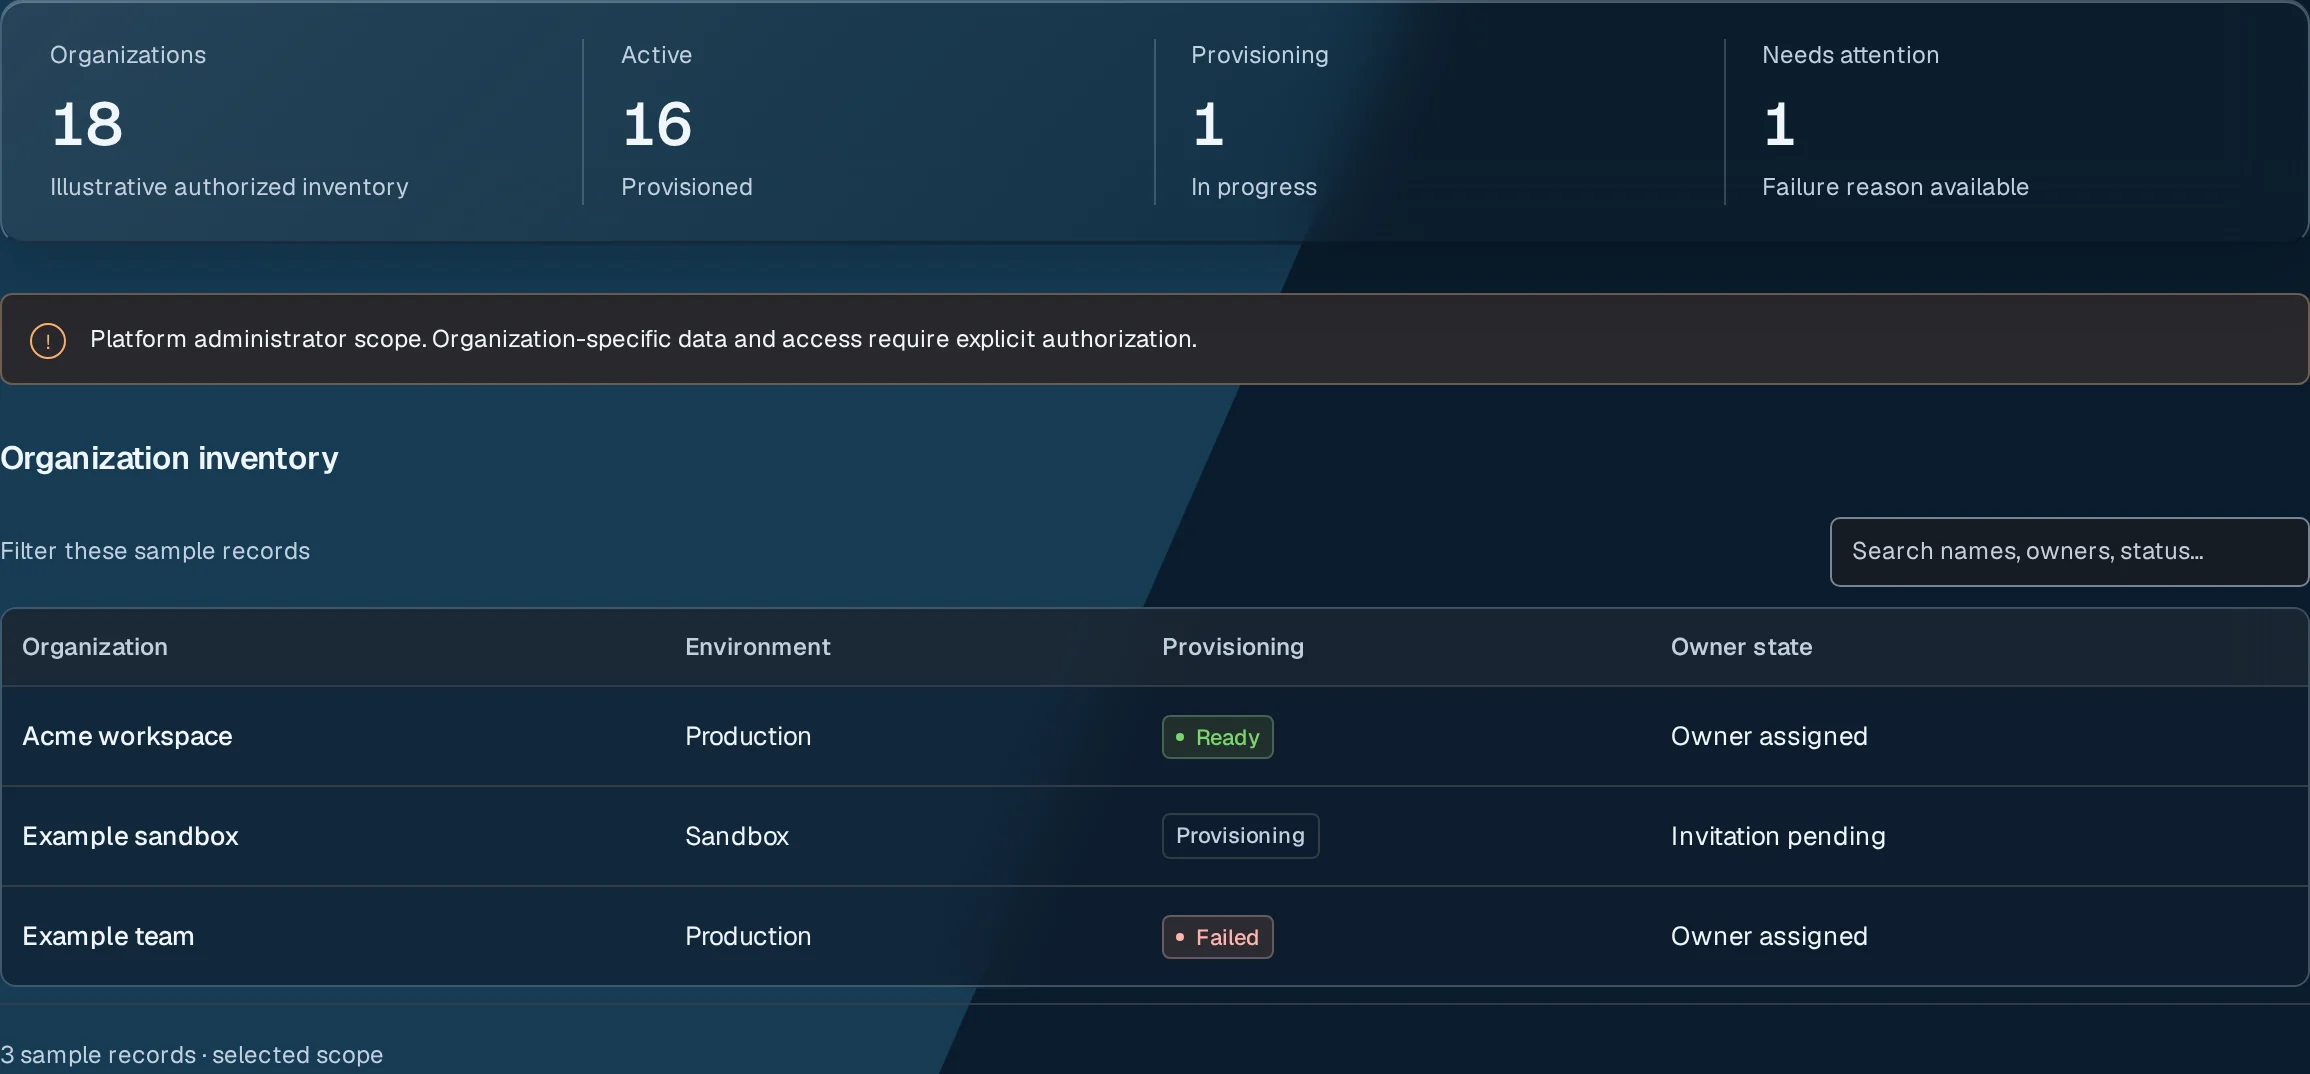Image resolution: width=2310 pixels, height=1074 pixels.
Task: Select the Failed status badge for Example team
Action: coord(1217,937)
